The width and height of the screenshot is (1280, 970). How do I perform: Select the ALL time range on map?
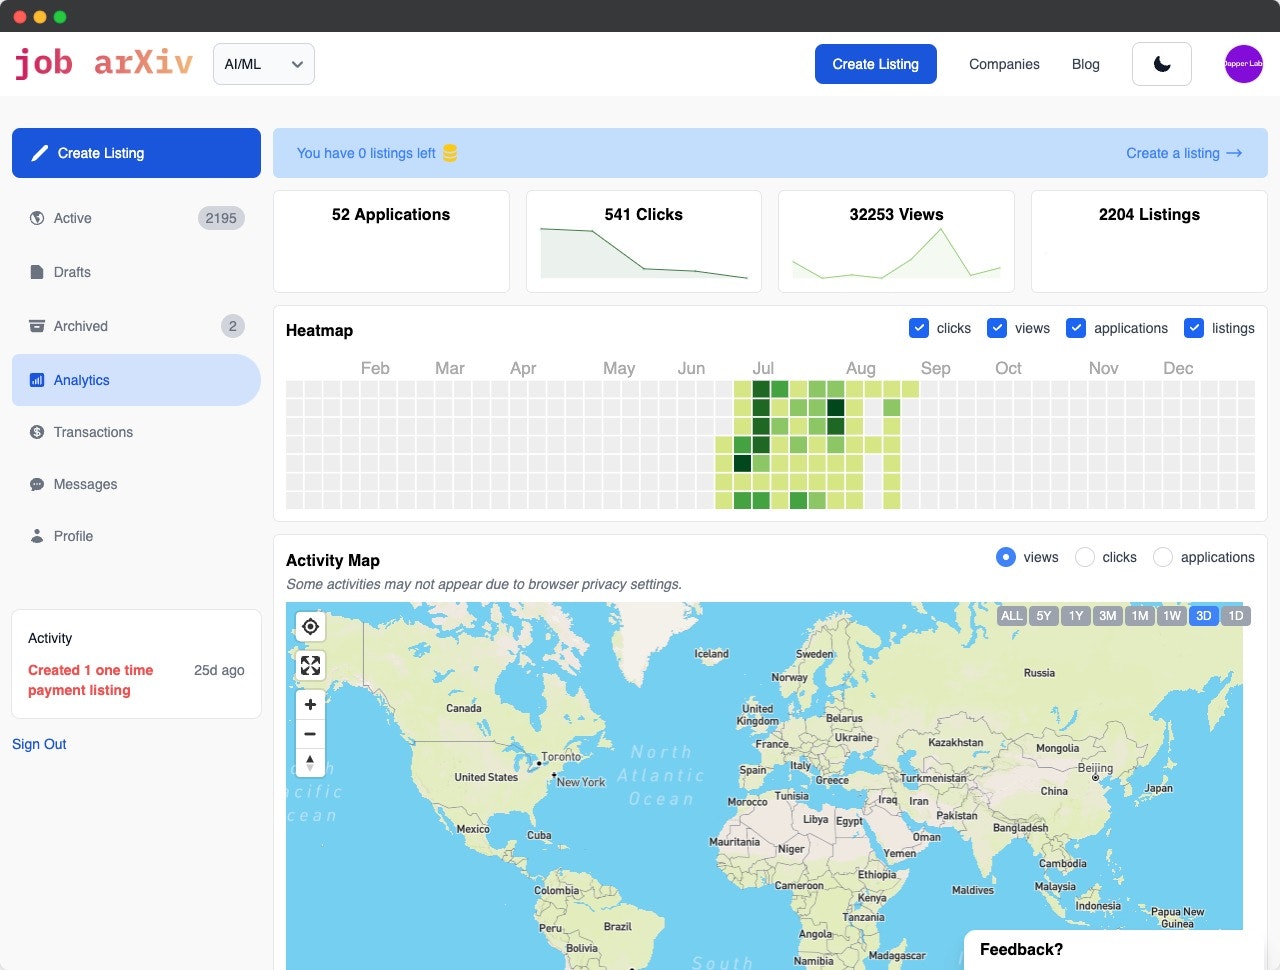(x=1012, y=615)
